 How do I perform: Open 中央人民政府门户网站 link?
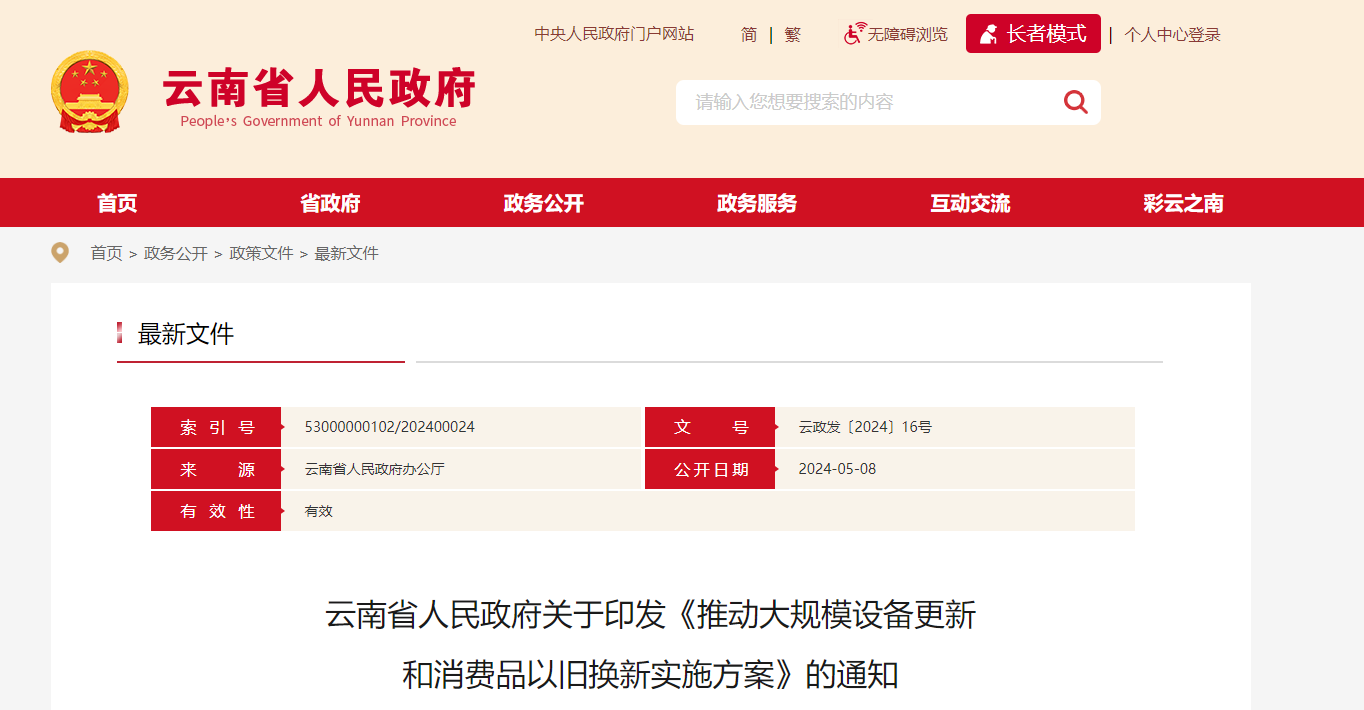(614, 34)
